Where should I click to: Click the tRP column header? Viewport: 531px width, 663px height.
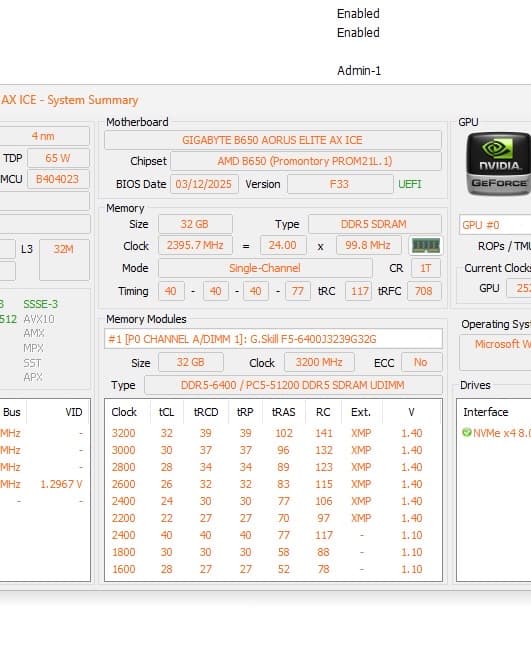[x=245, y=412]
